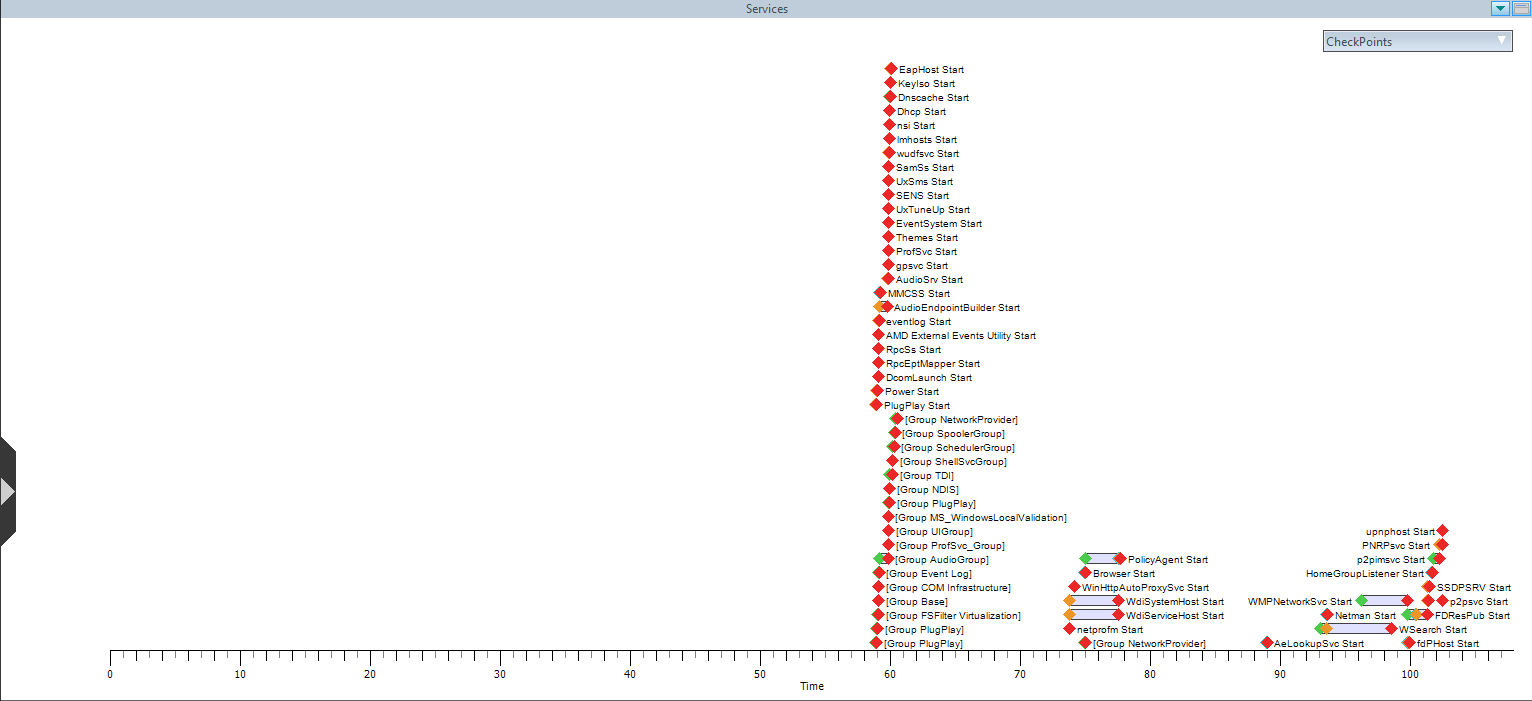Click the SENS Start diamond
1532x701 pixels.
pos(888,195)
